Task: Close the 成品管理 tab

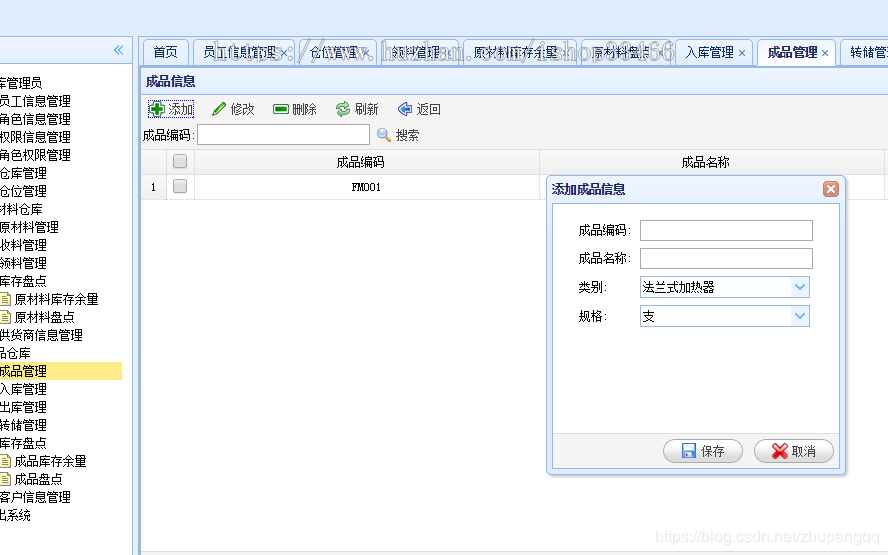Action: click(x=825, y=53)
